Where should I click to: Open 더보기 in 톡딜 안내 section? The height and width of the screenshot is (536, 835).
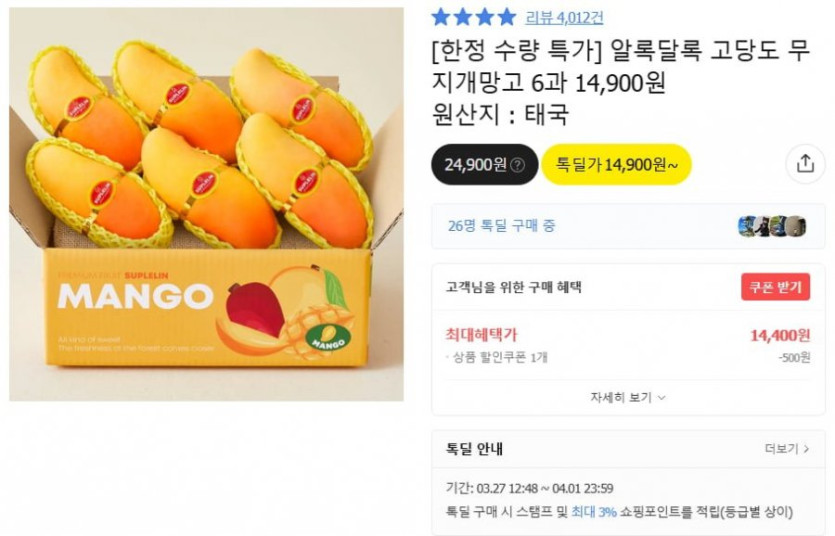coord(787,449)
